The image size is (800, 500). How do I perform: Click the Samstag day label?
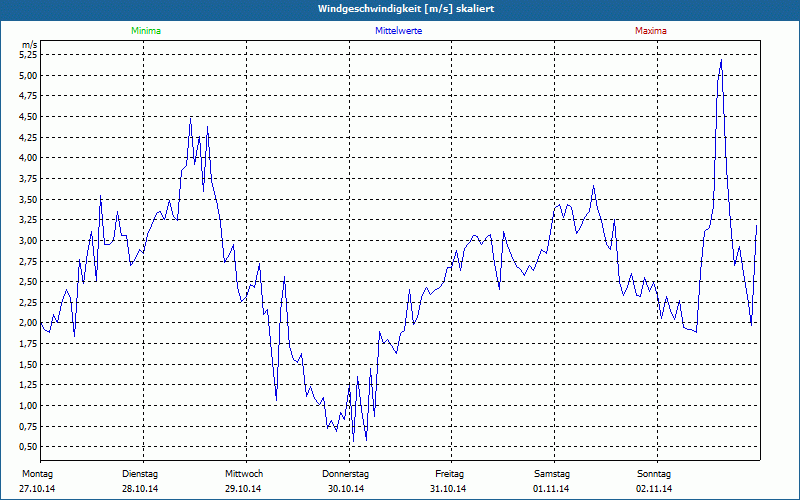pyautogui.click(x=552, y=474)
